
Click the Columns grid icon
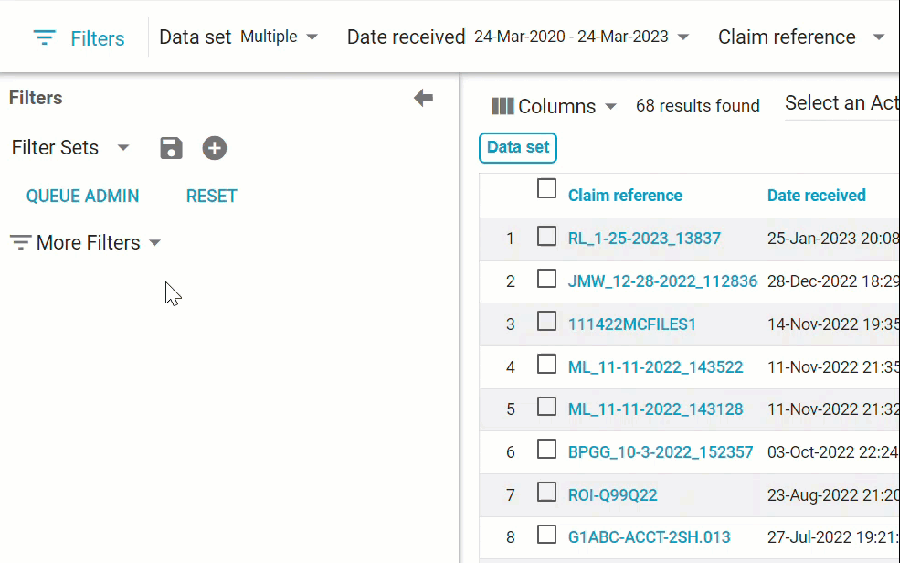[502, 106]
